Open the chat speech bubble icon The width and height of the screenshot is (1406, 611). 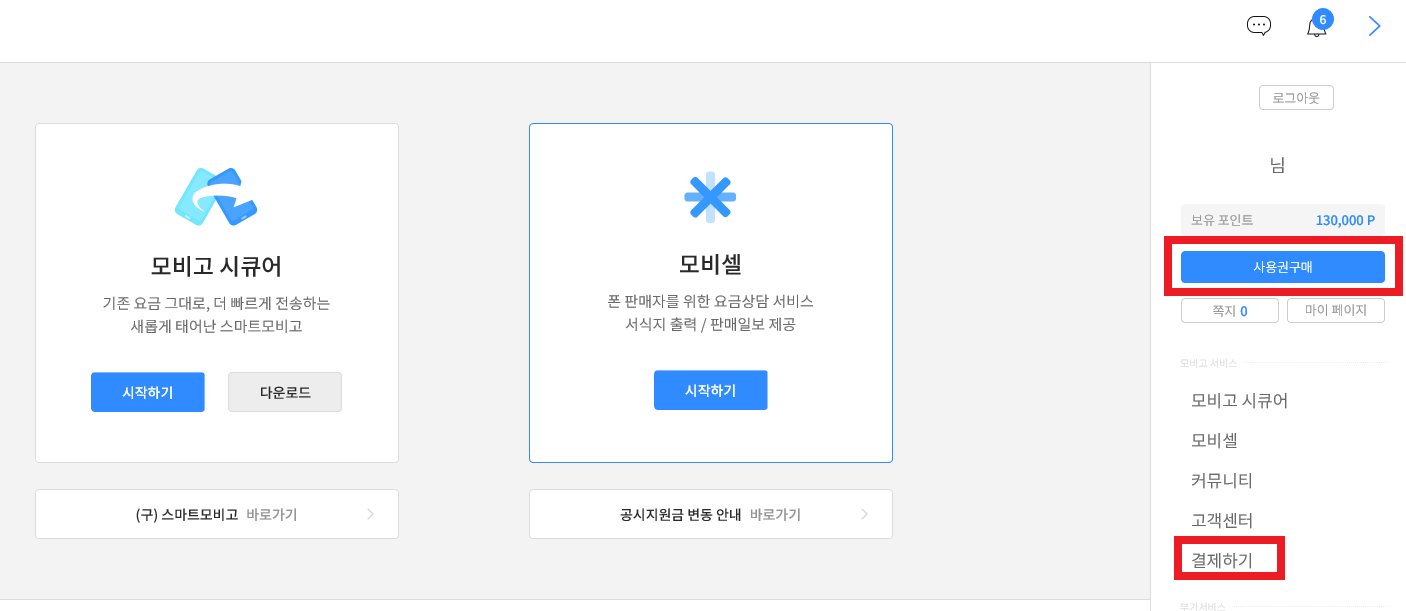(x=1258, y=26)
